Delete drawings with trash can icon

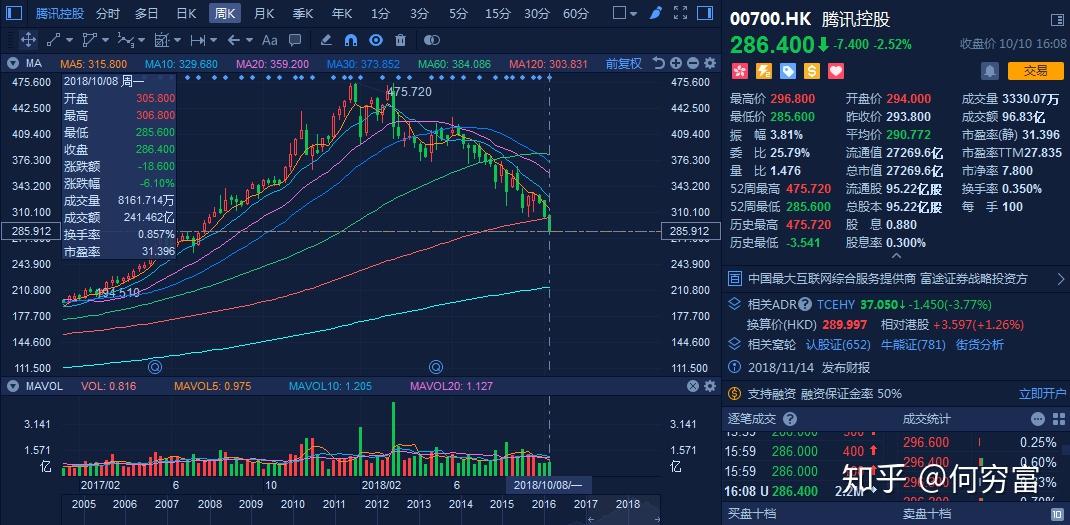401,40
